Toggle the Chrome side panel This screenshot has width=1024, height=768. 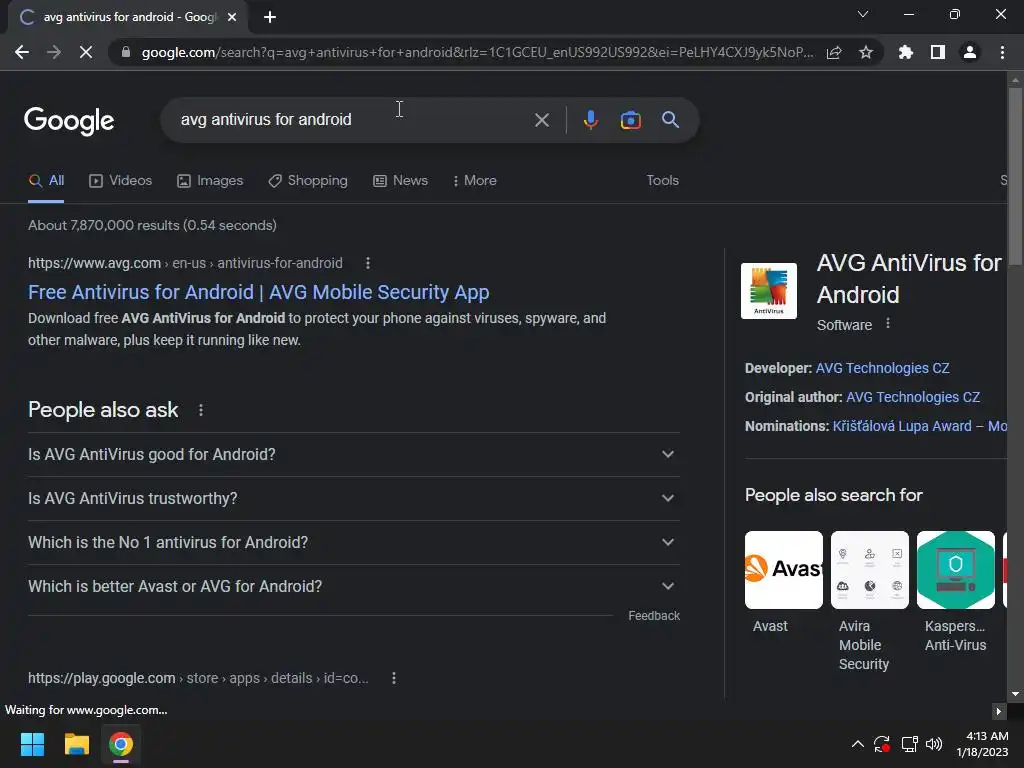coord(938,52)
